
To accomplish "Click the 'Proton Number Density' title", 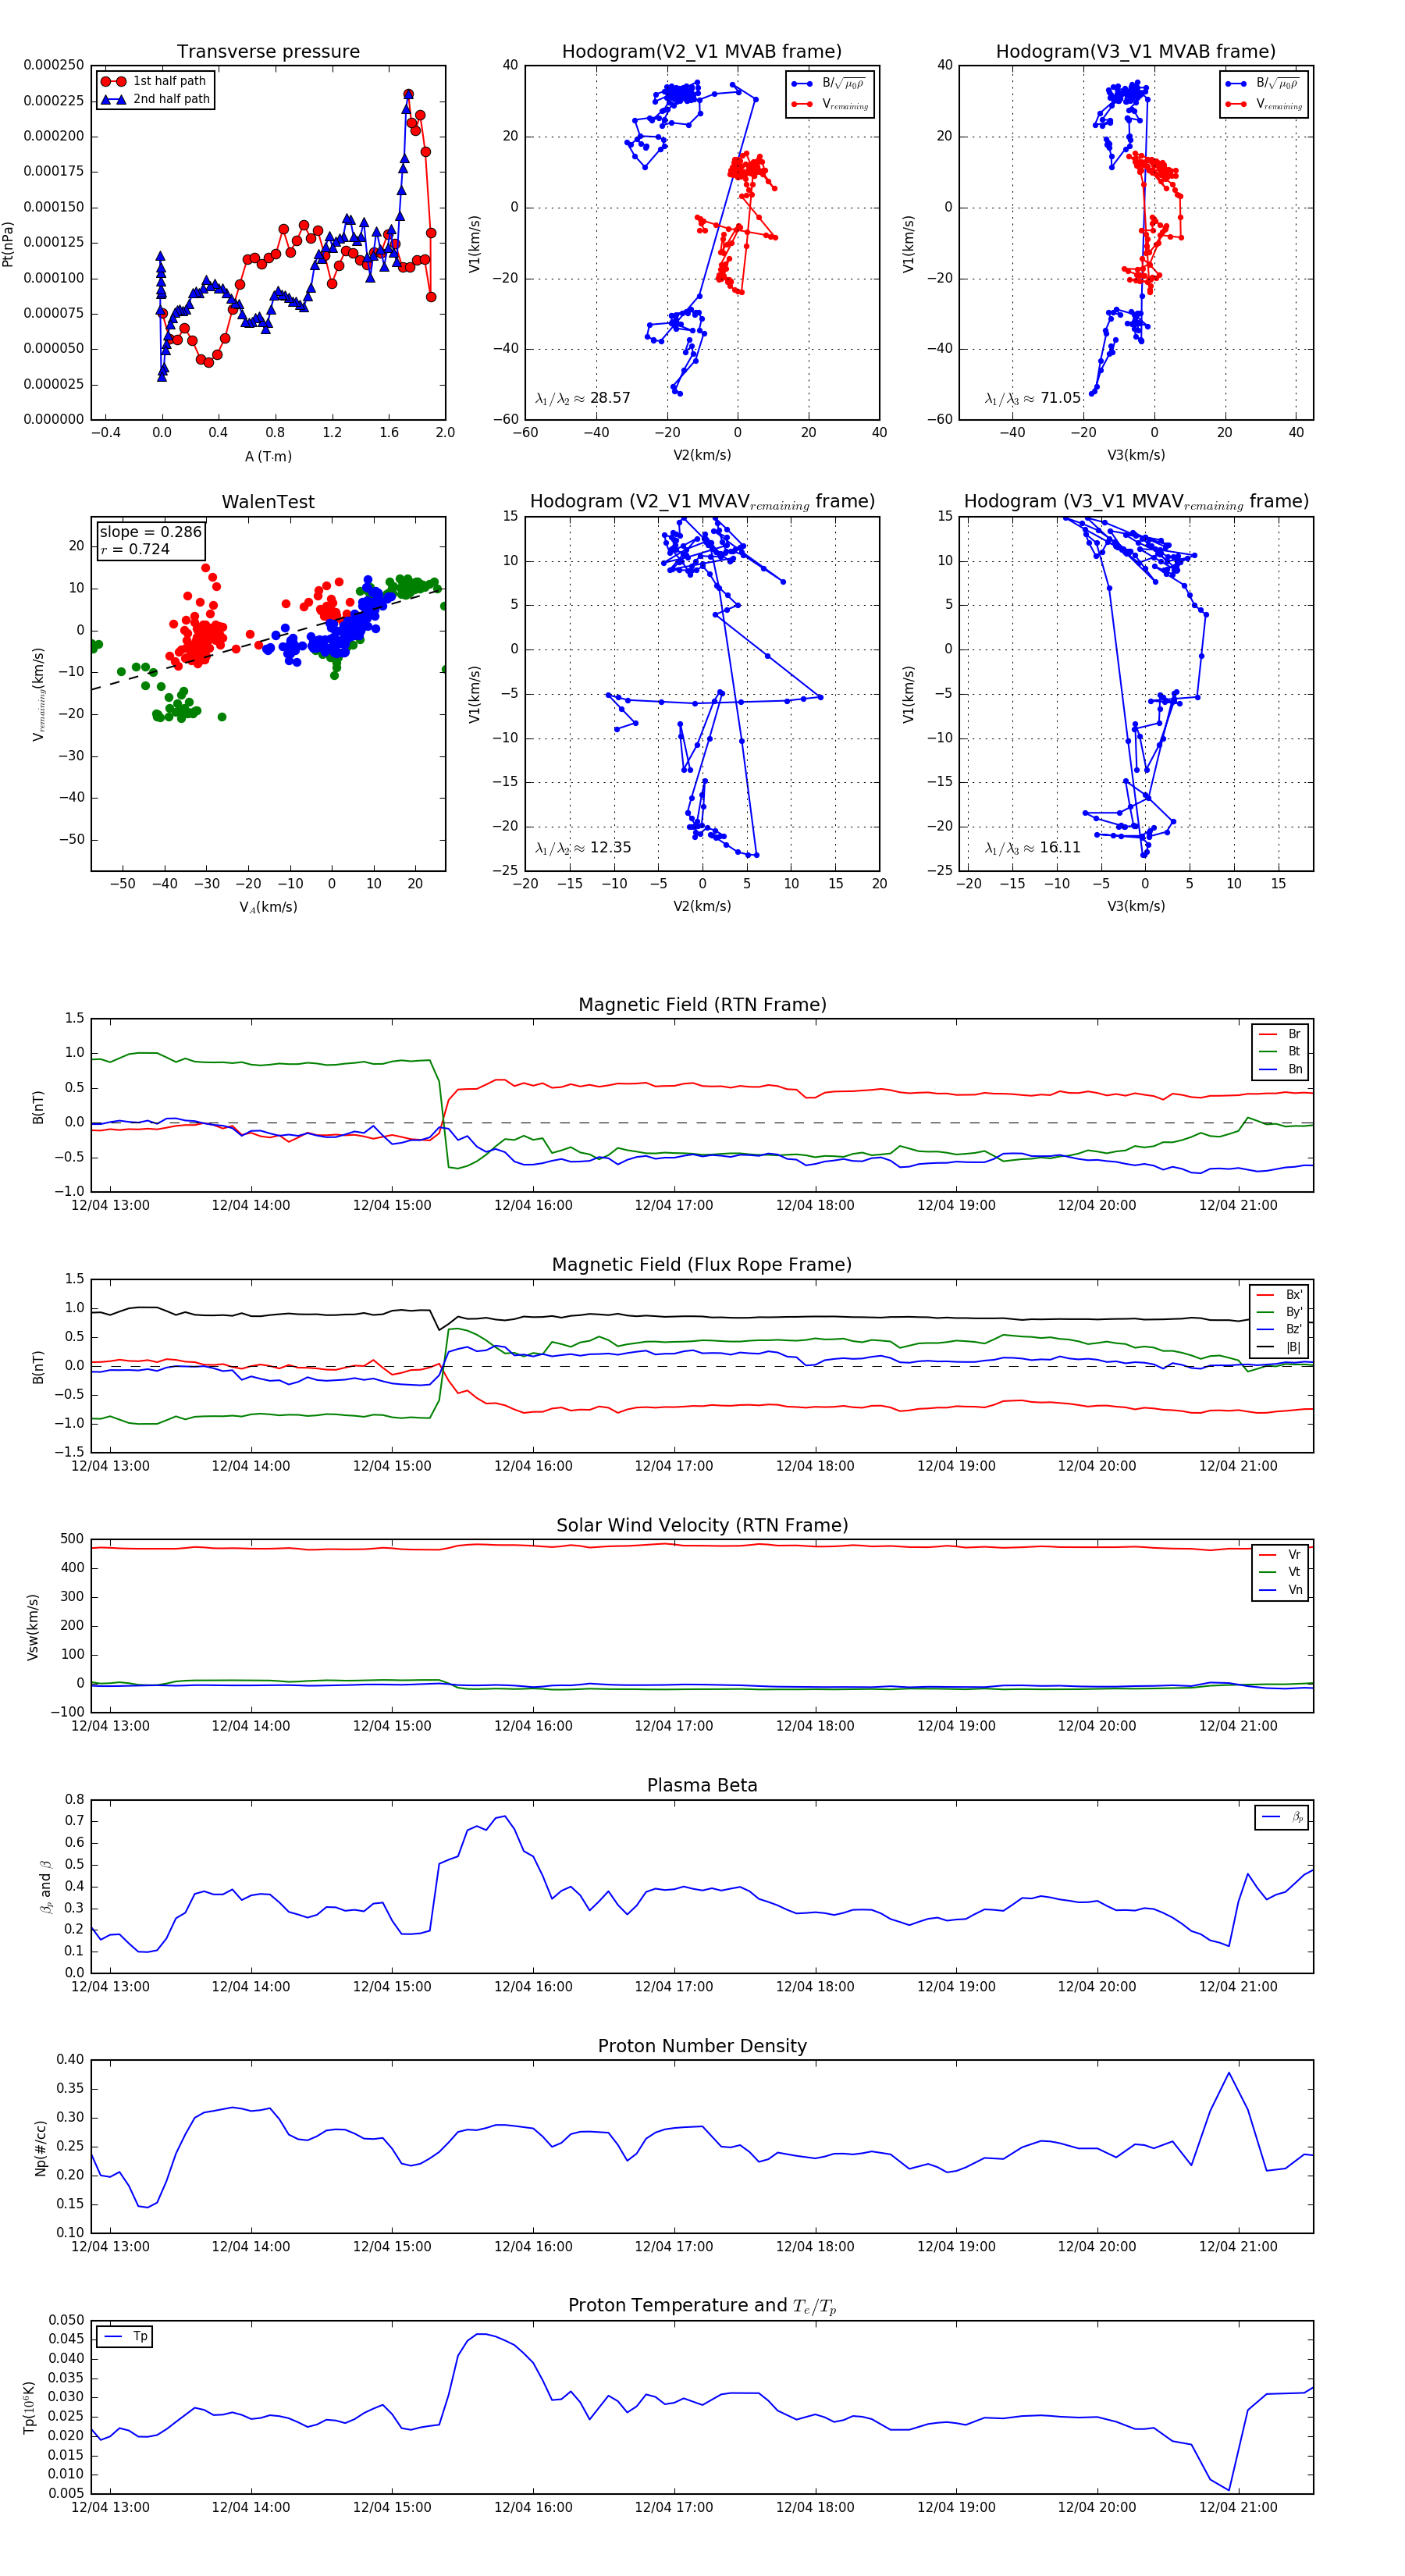I will 702,2046.
